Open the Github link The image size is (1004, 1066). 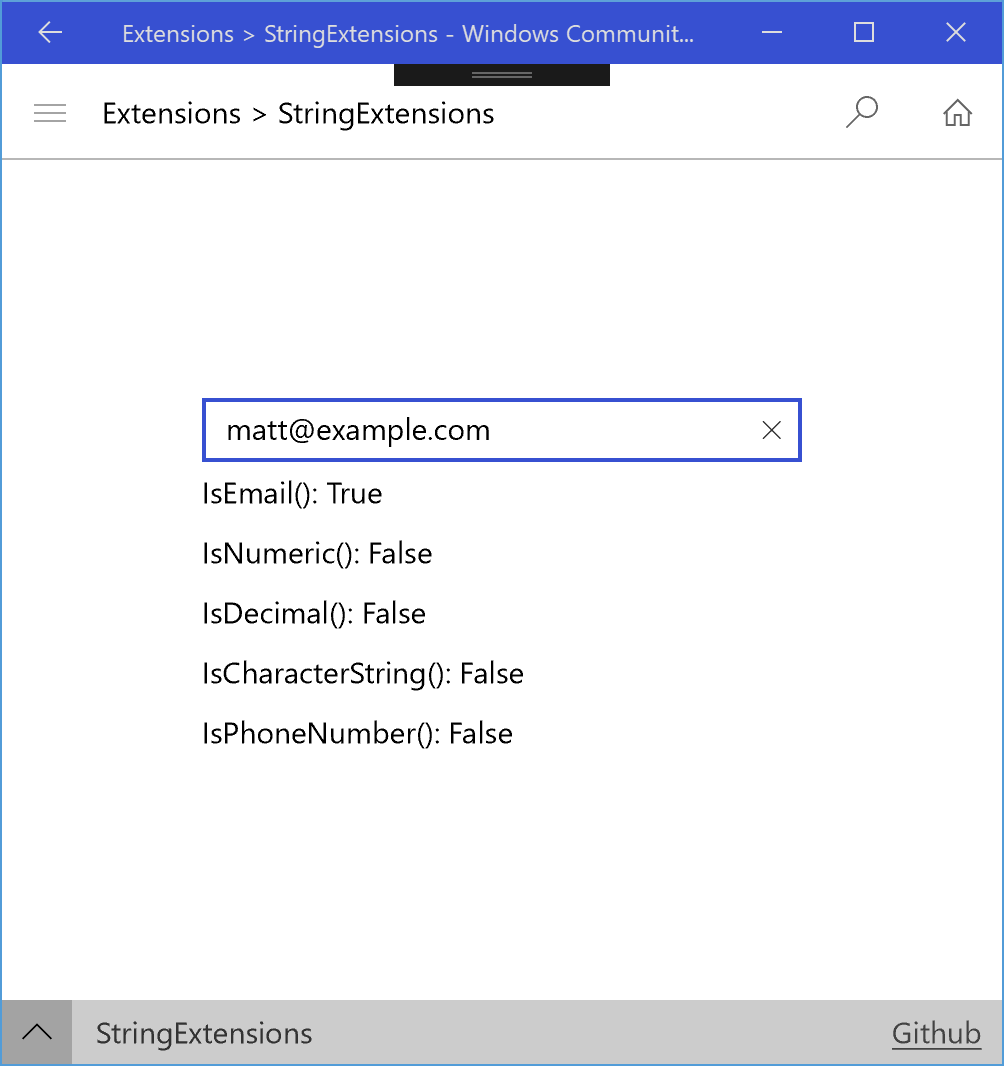(936, 1032)
